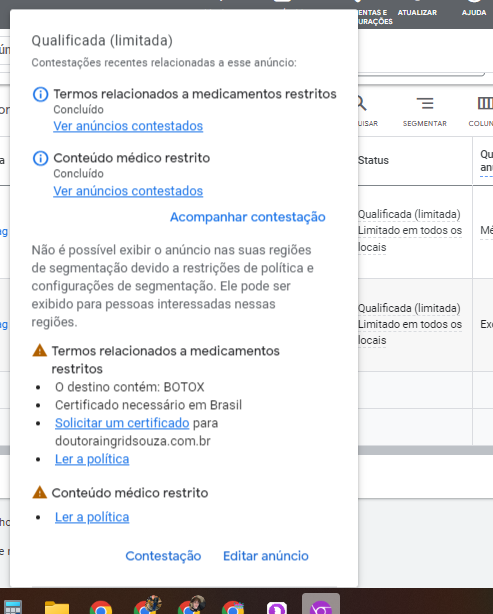Image resolution: width=493 pixels, height=614 pixels.
Task: Open first Chrome icon in taskbar
Action: [101, 607]
